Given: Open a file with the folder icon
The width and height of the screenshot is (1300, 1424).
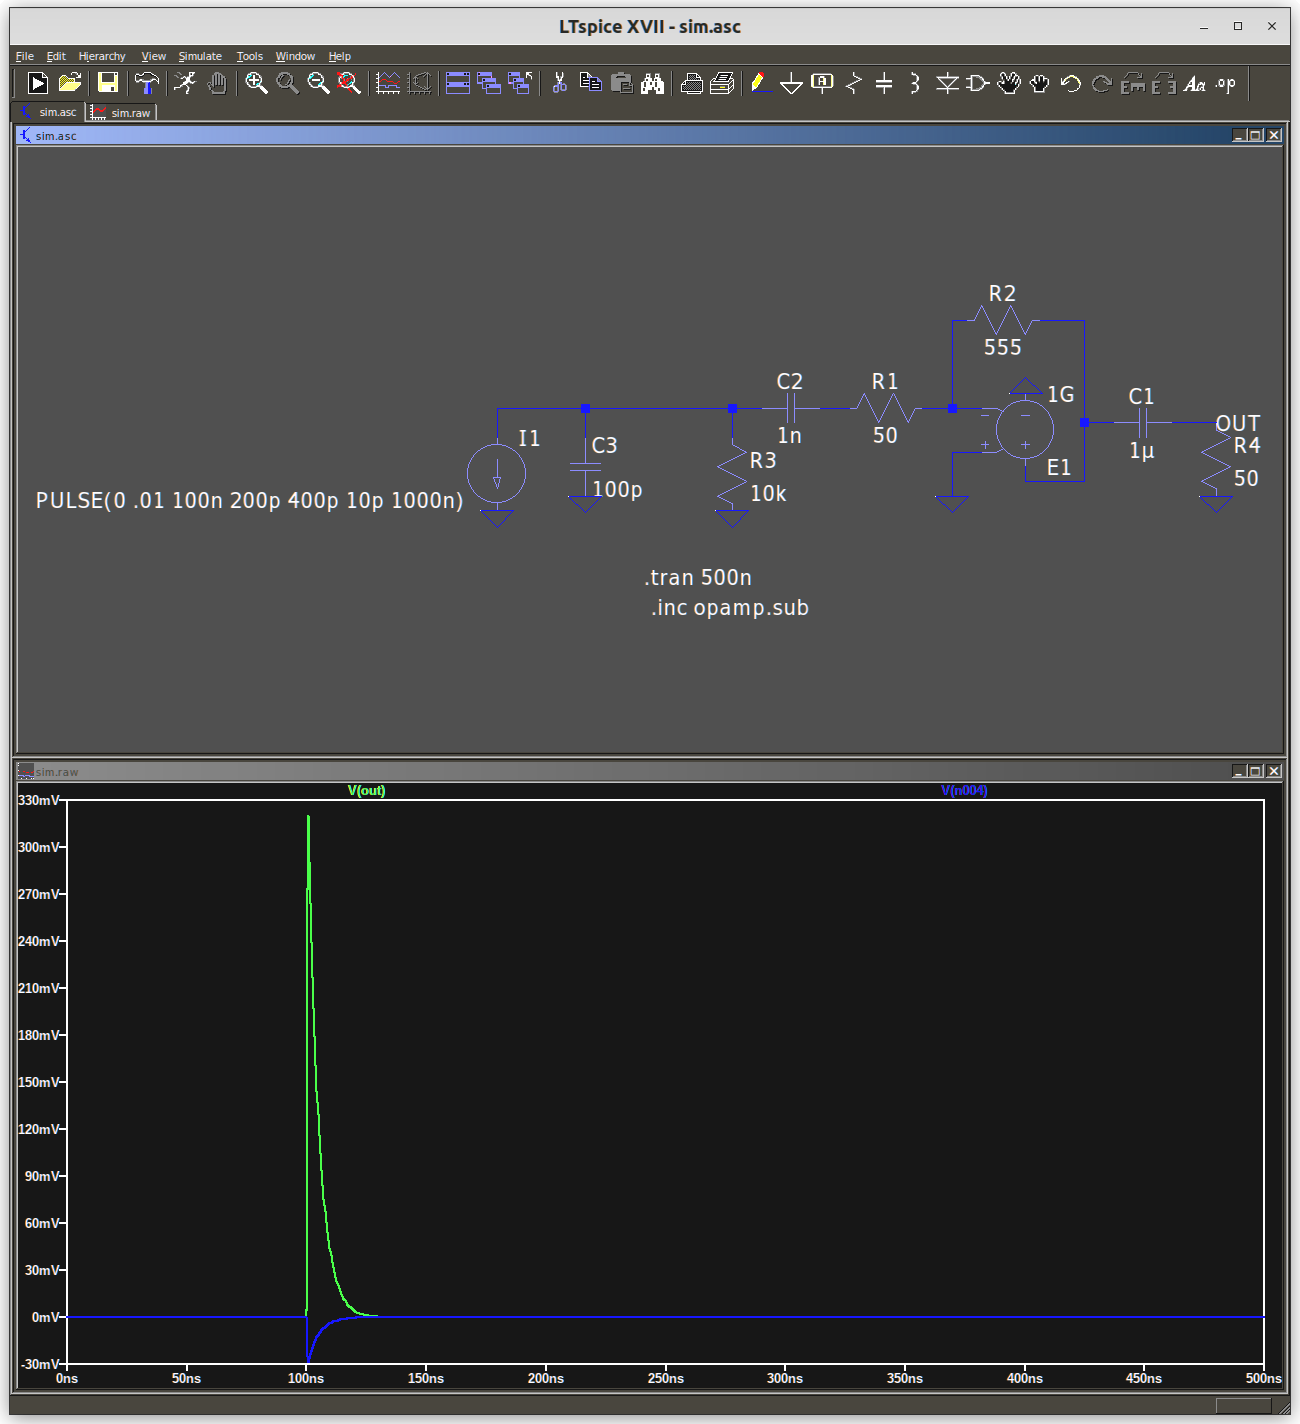Looking at the screenshot, I should pos(69,84).
